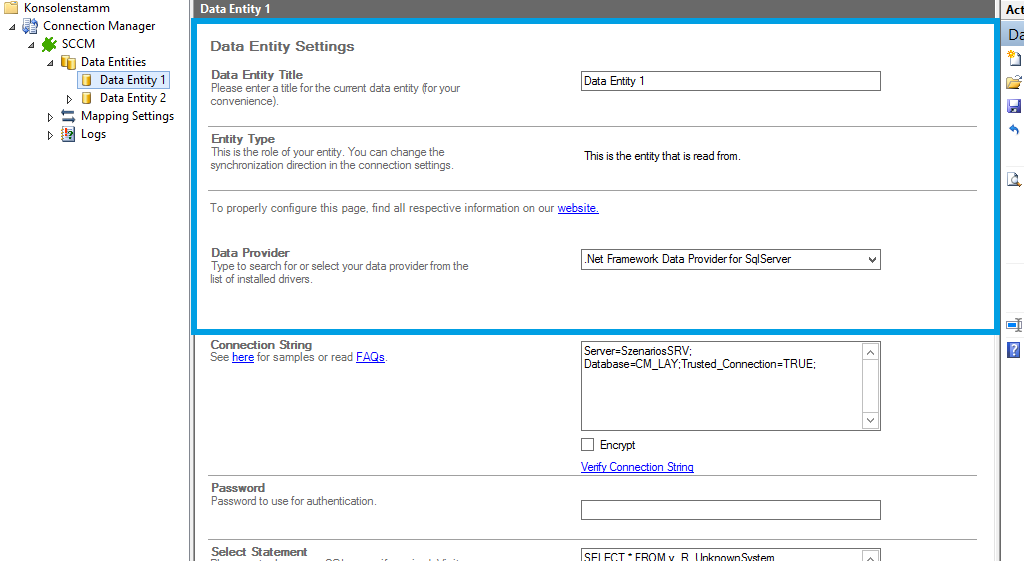Click the Verify Connection String link
The height and width of the screenshot is (561, 1024).
point(637,467)
